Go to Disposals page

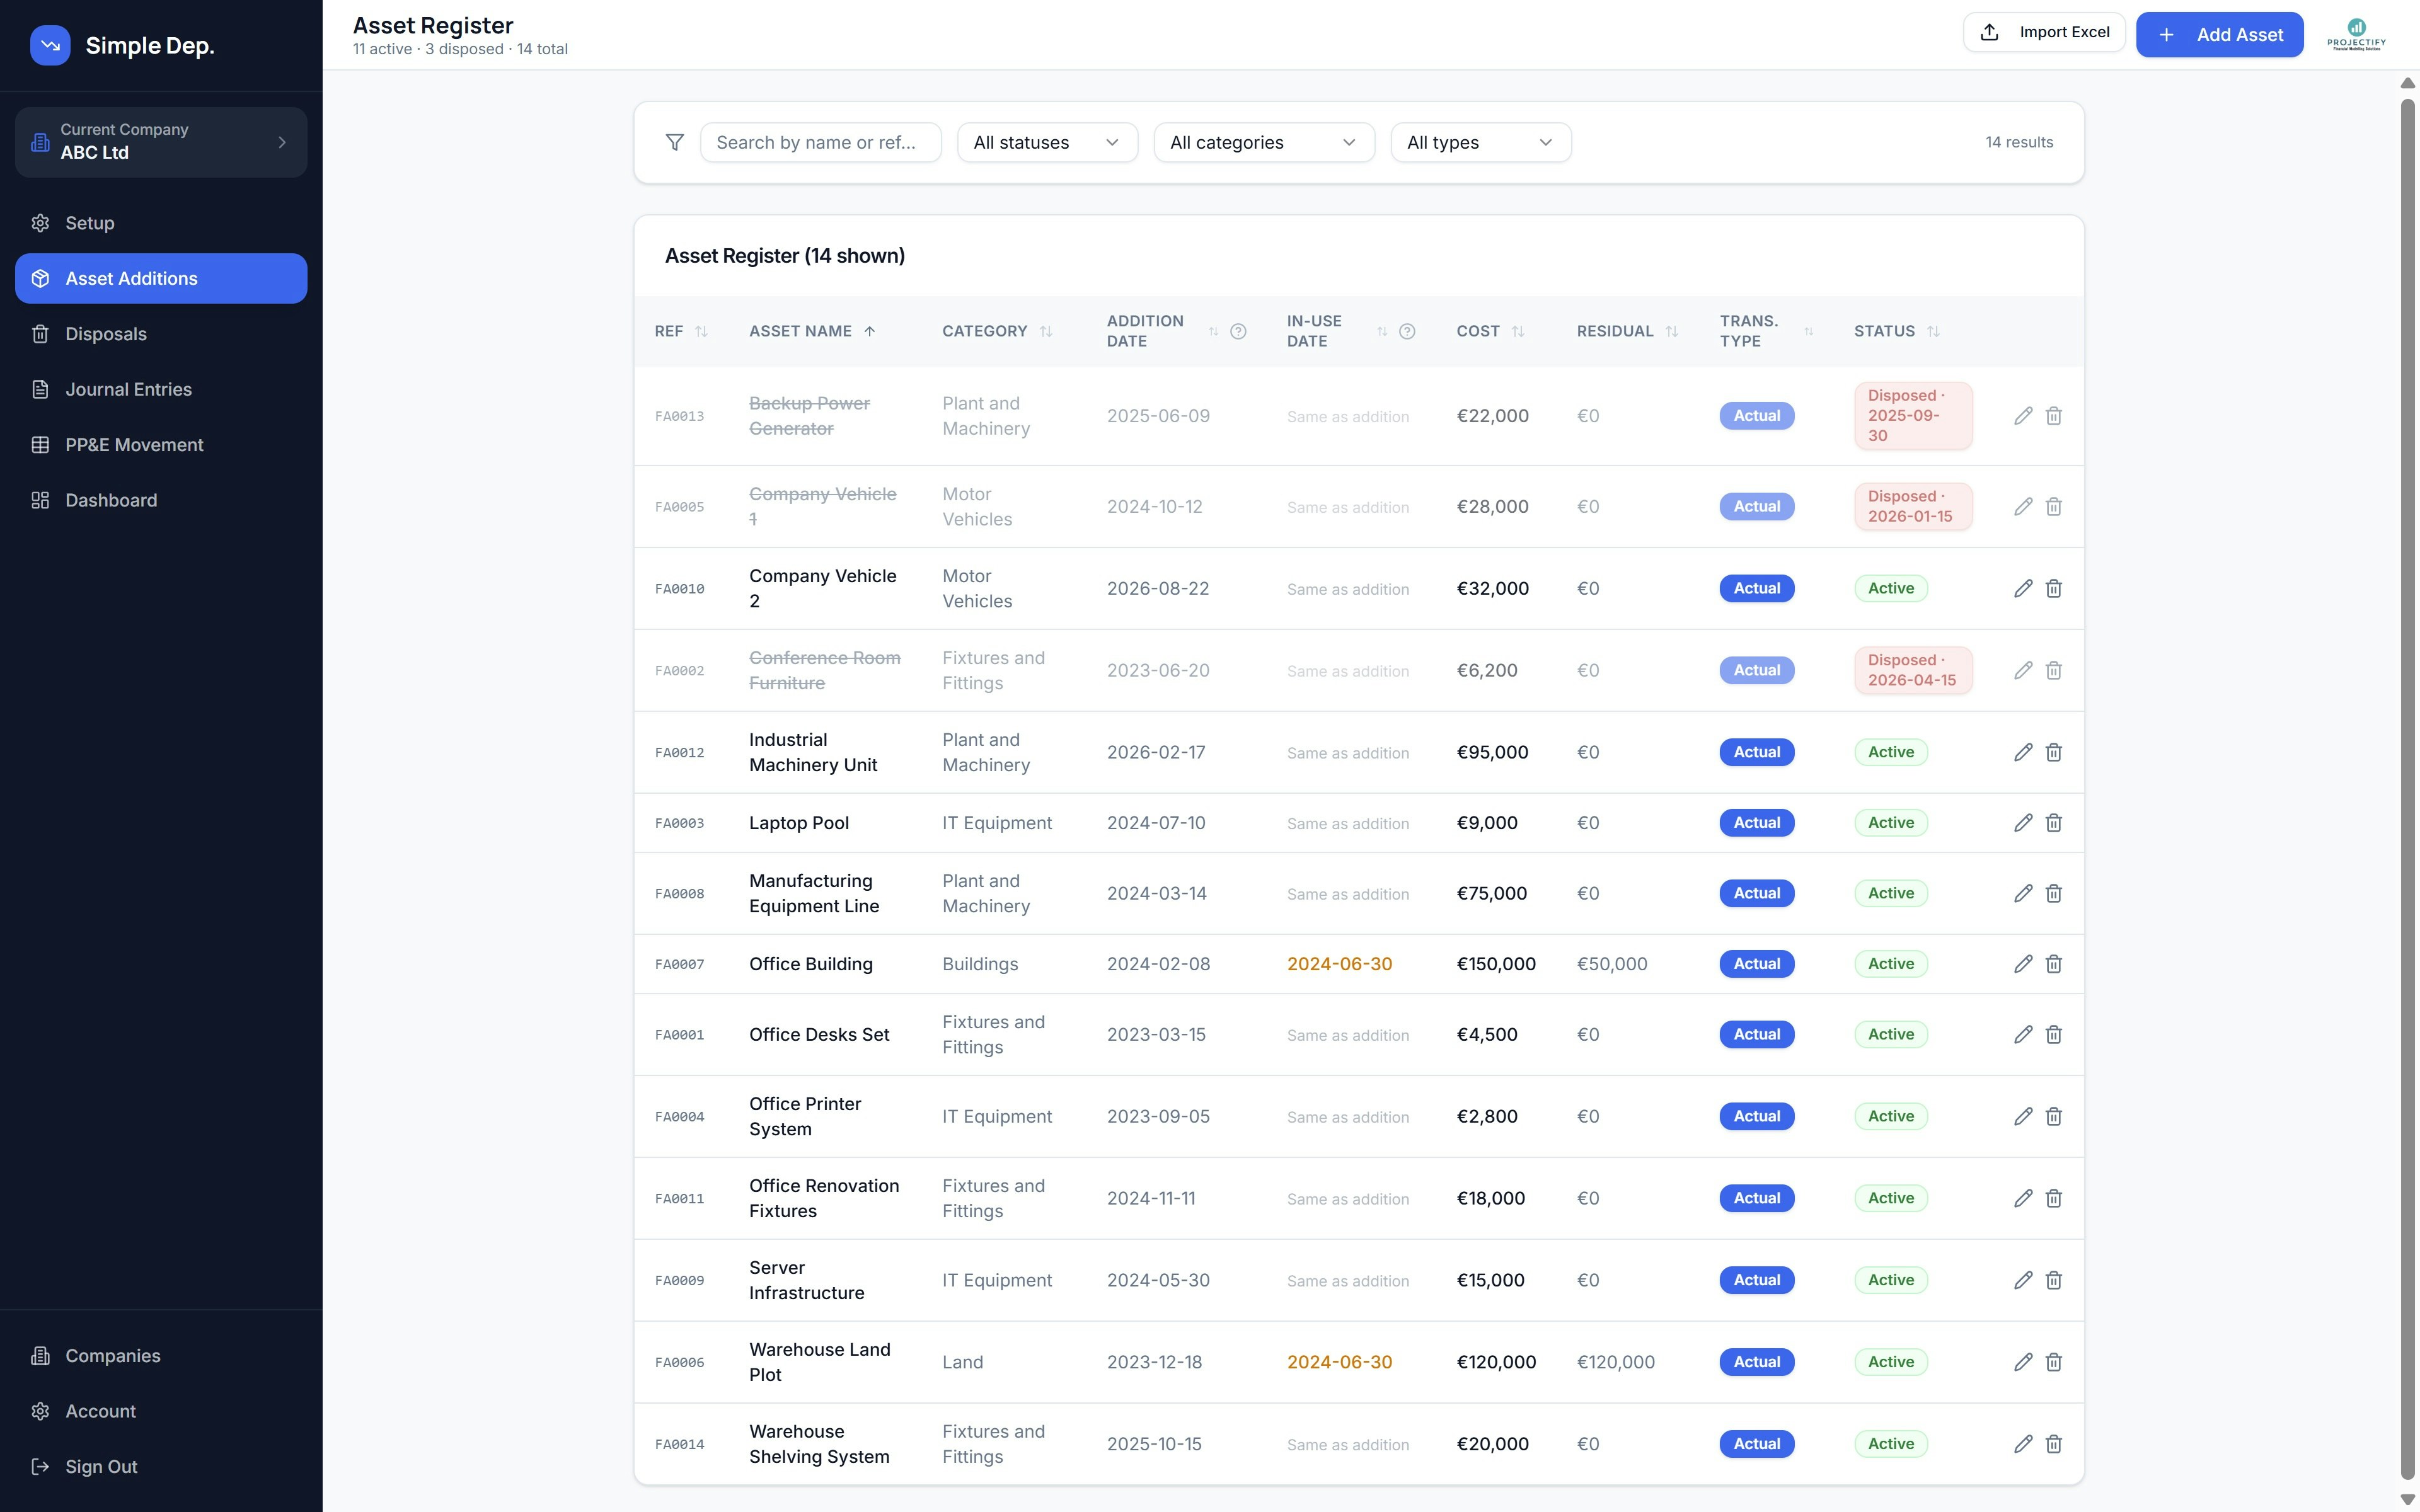coord(161,334)
